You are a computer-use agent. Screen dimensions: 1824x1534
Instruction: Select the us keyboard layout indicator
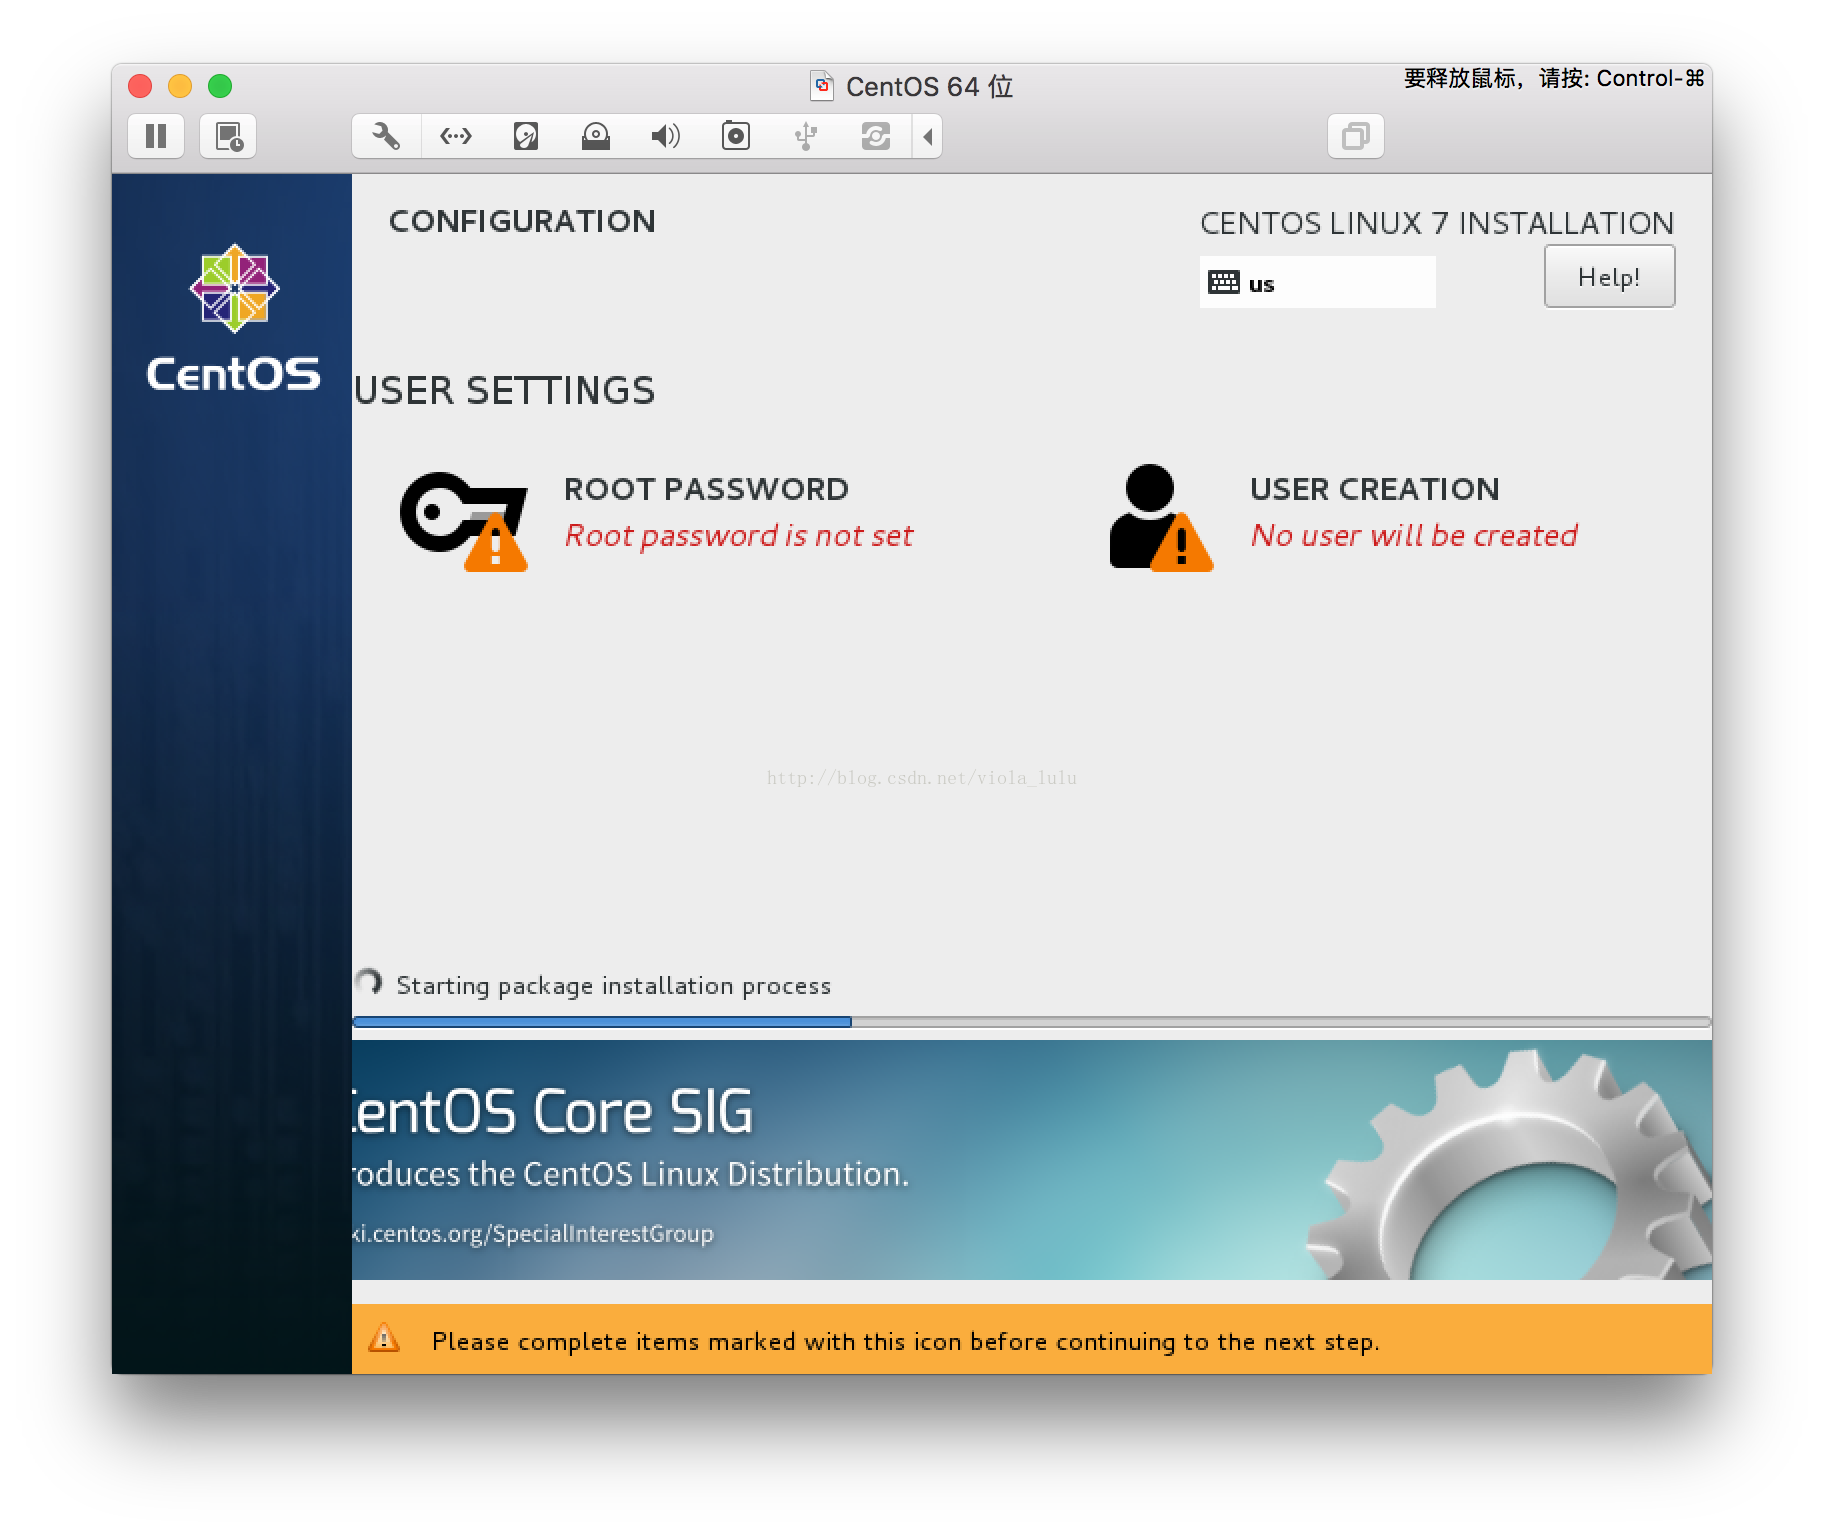point(1317,282)
